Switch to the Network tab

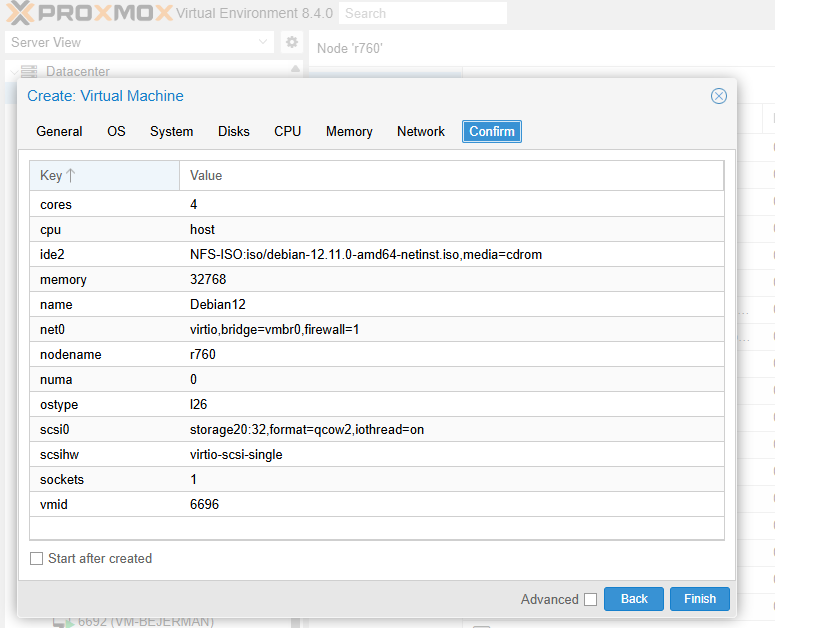(x=420, y=132)
